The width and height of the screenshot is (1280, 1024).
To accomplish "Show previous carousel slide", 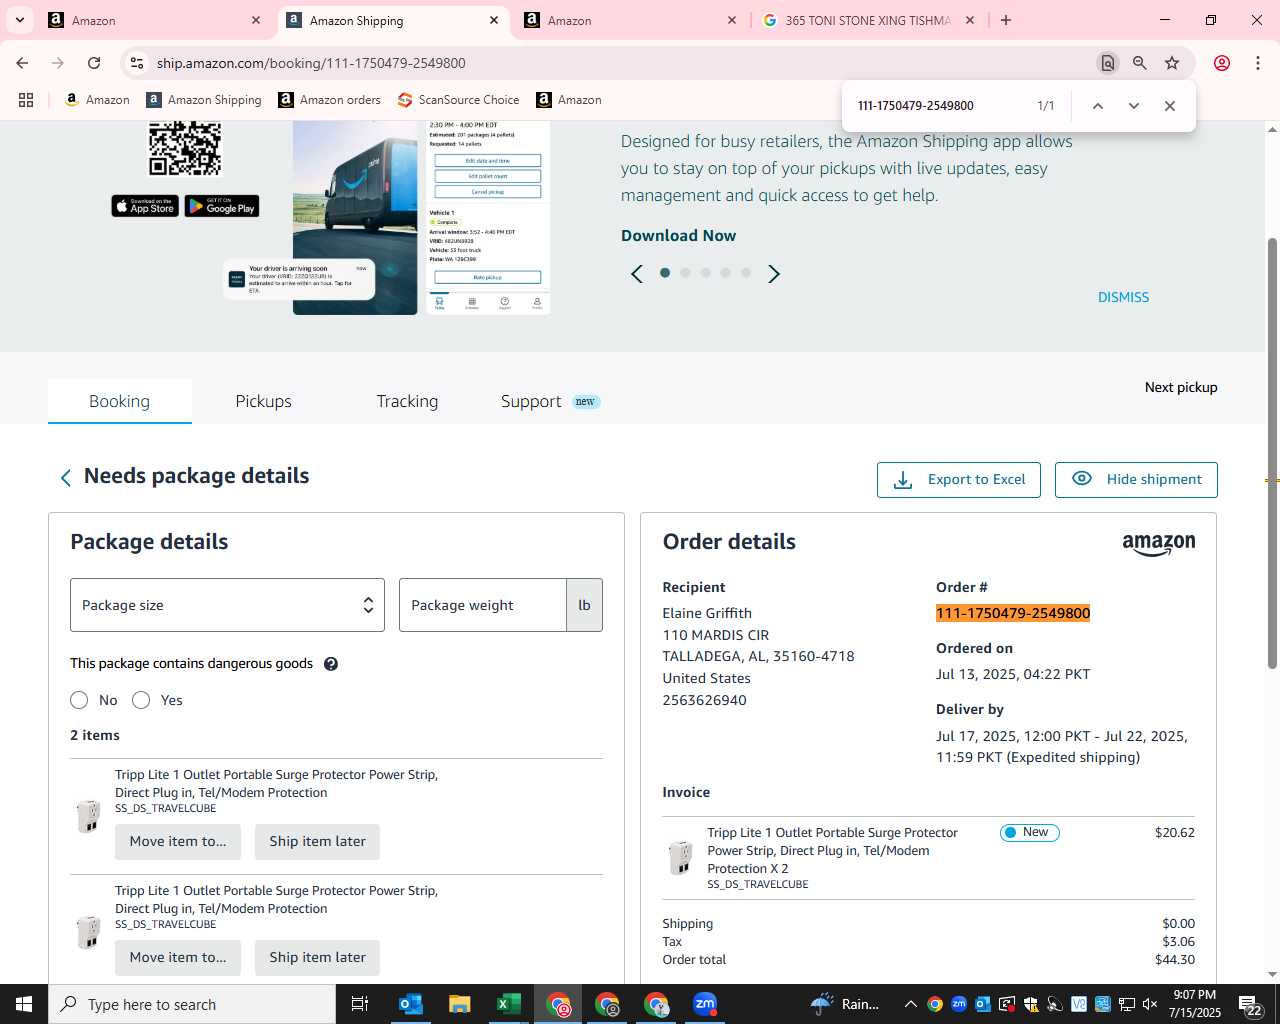I will click(x=637, y=274).
